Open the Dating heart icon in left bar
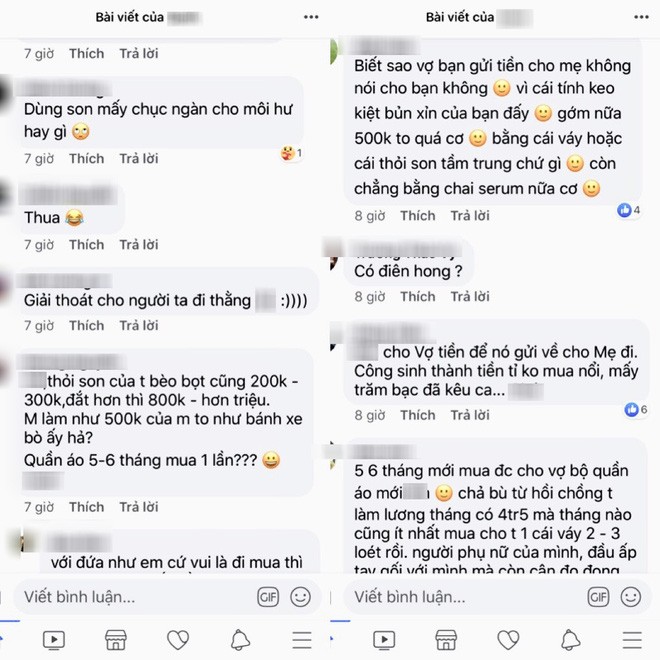Viewport: 660px width, 660px height. [178, 640]
